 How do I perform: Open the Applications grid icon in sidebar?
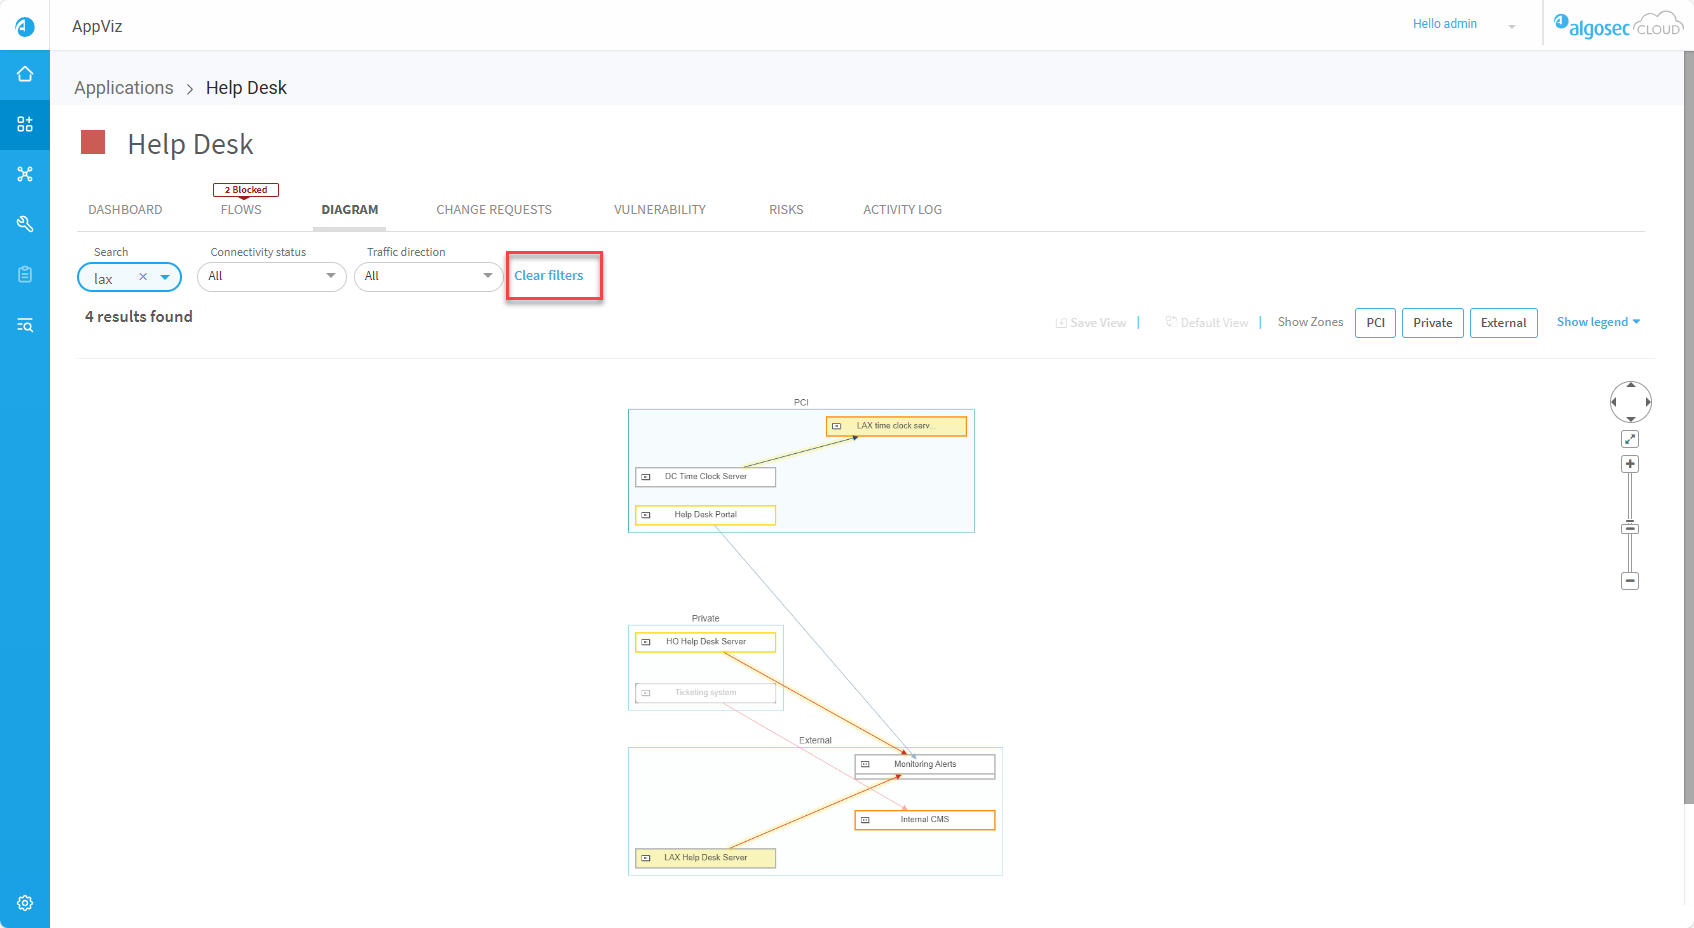pos(25,124)
